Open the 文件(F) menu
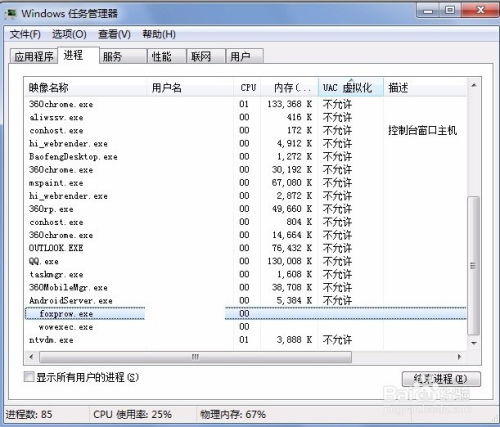This screenshot has height=427, width=500. click(25, 34)
